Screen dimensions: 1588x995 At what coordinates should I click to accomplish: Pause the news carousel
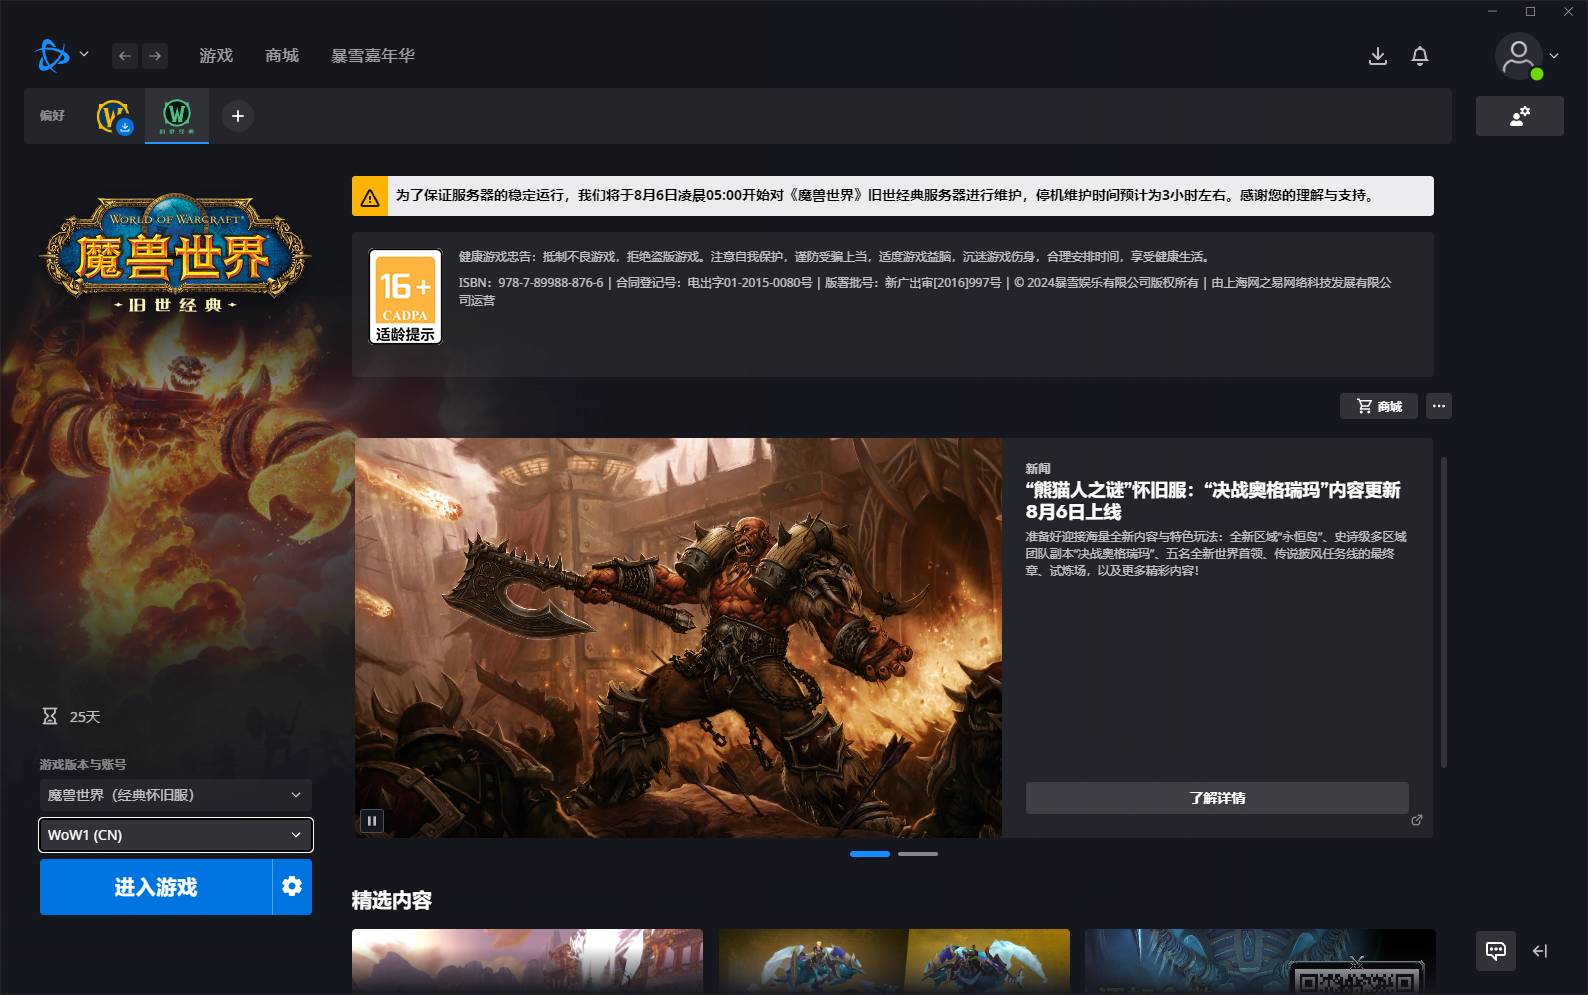(x=371, y=821)
